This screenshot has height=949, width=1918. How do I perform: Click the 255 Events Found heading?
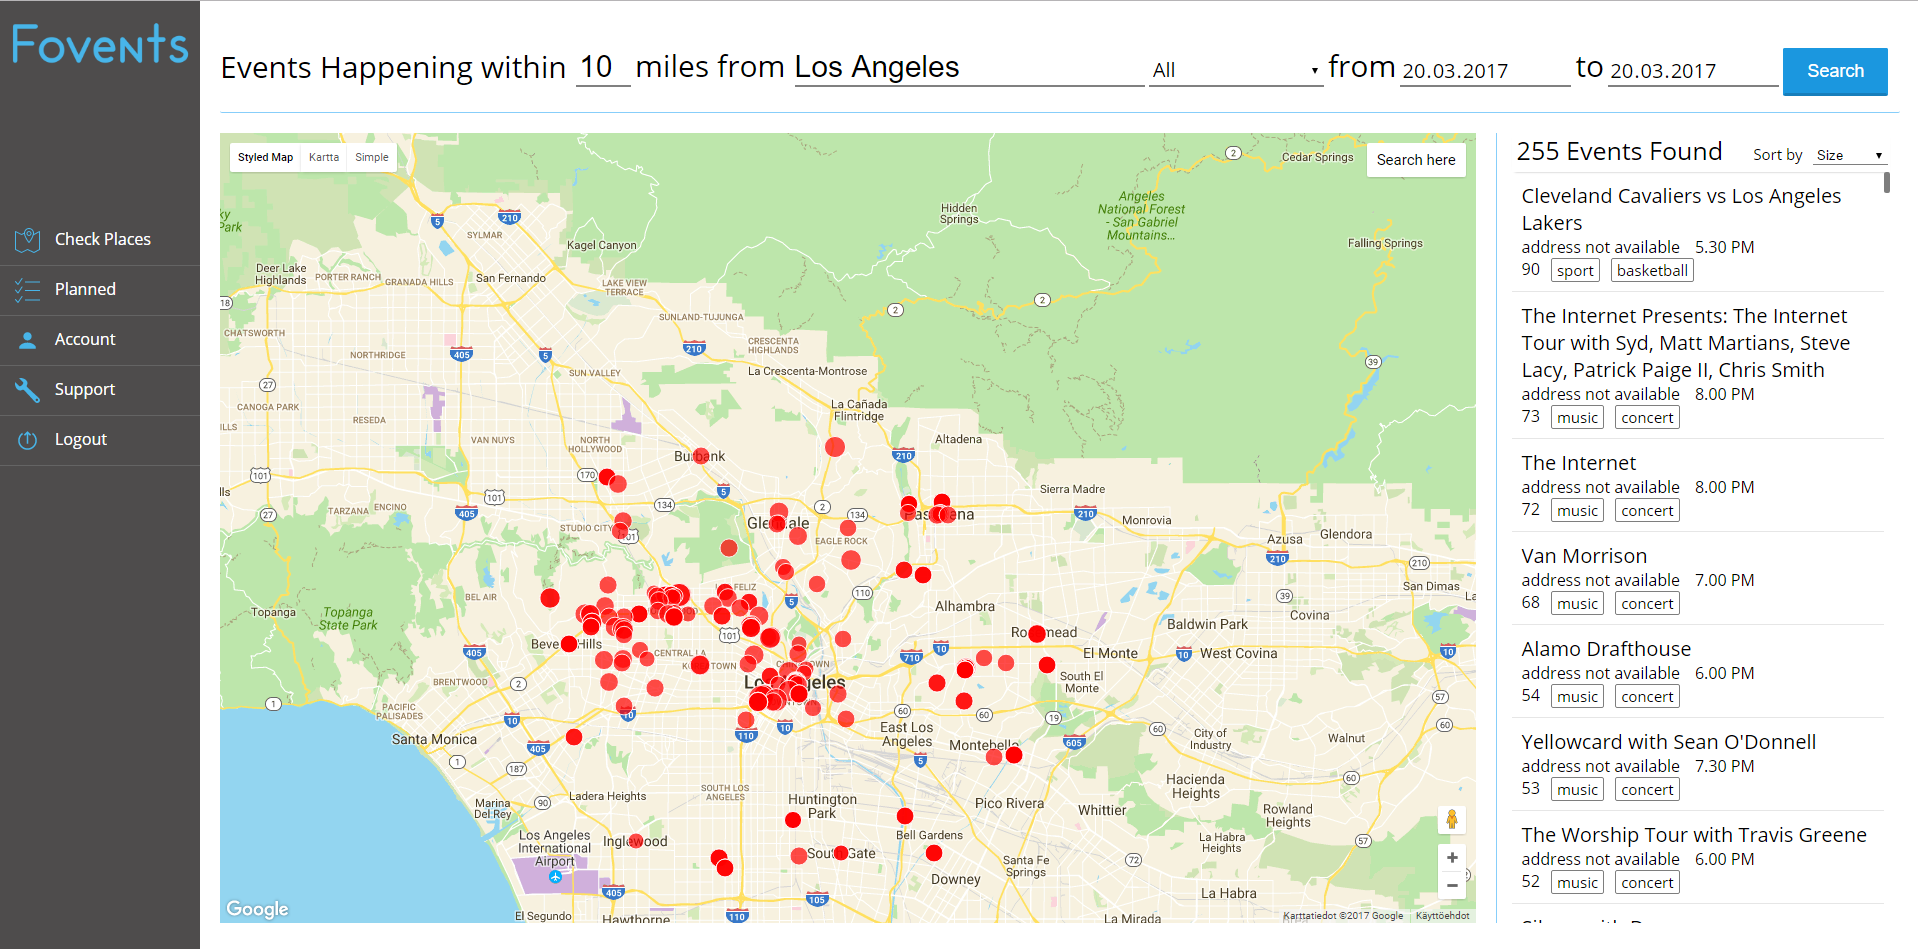1619,151
